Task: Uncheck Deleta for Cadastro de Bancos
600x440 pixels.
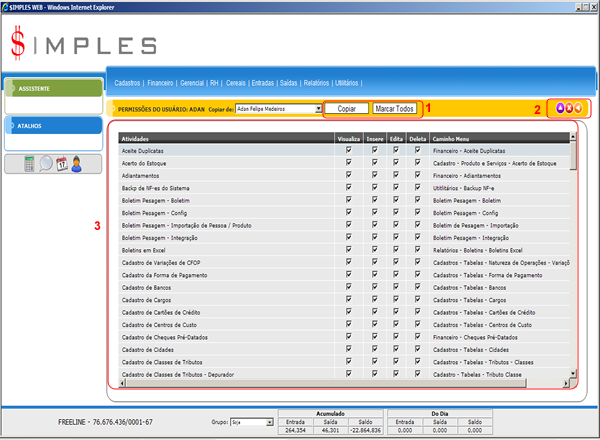Action: pos(417,287)
